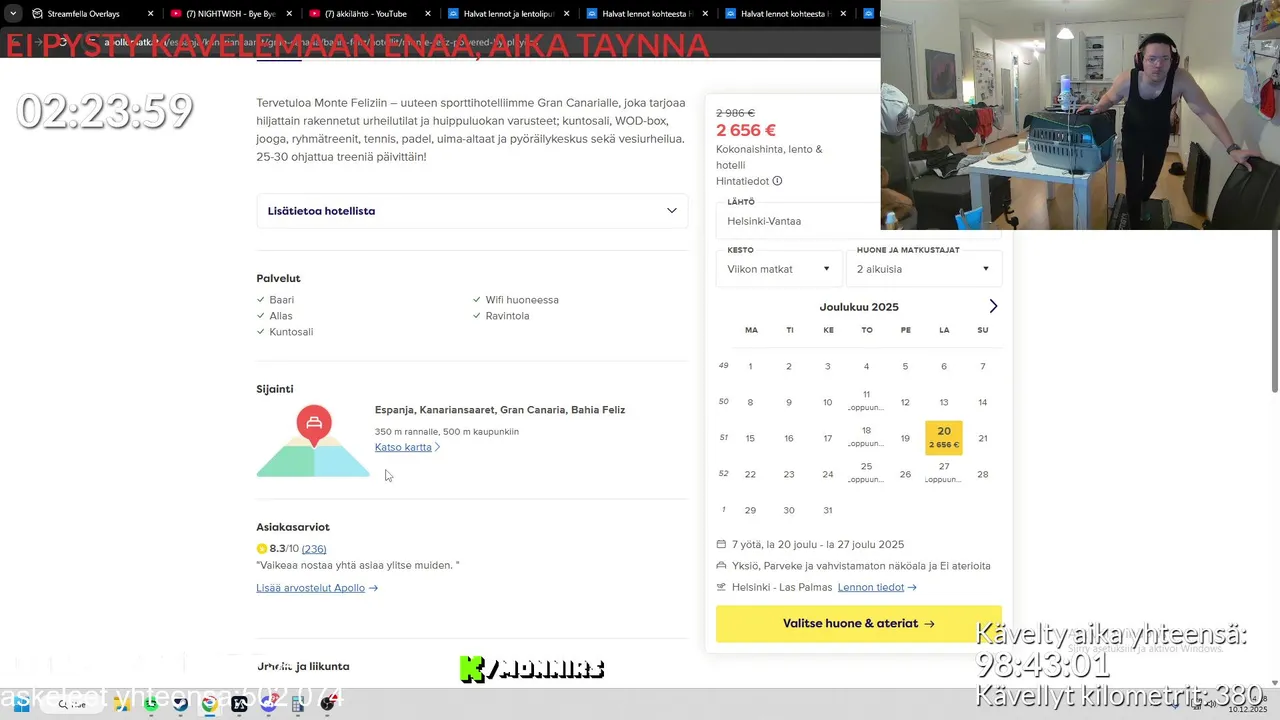Click the 2 656 € total price
The height and width of the screenshot is (720, 1280).
pyautogui.click(x=746, y=130)
